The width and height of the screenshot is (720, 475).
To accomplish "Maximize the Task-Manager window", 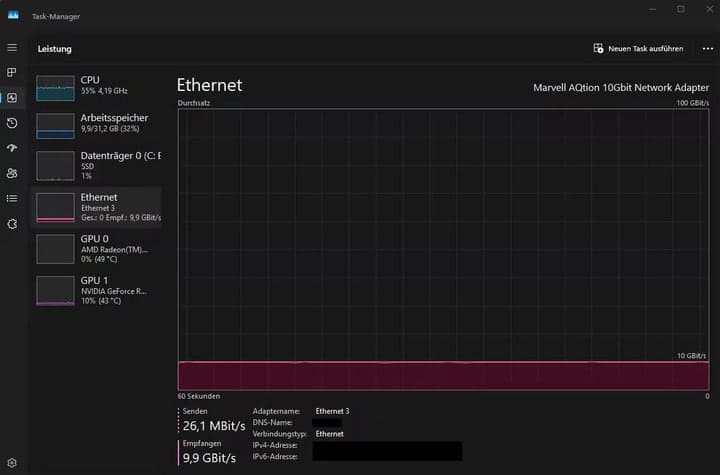I will 681,9.
